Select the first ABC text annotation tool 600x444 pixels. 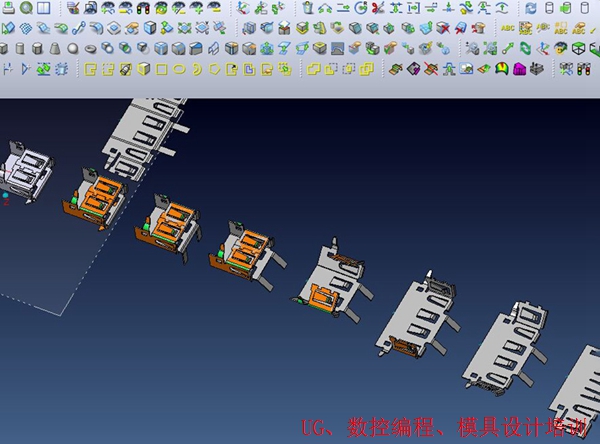[x=508, y=28]
